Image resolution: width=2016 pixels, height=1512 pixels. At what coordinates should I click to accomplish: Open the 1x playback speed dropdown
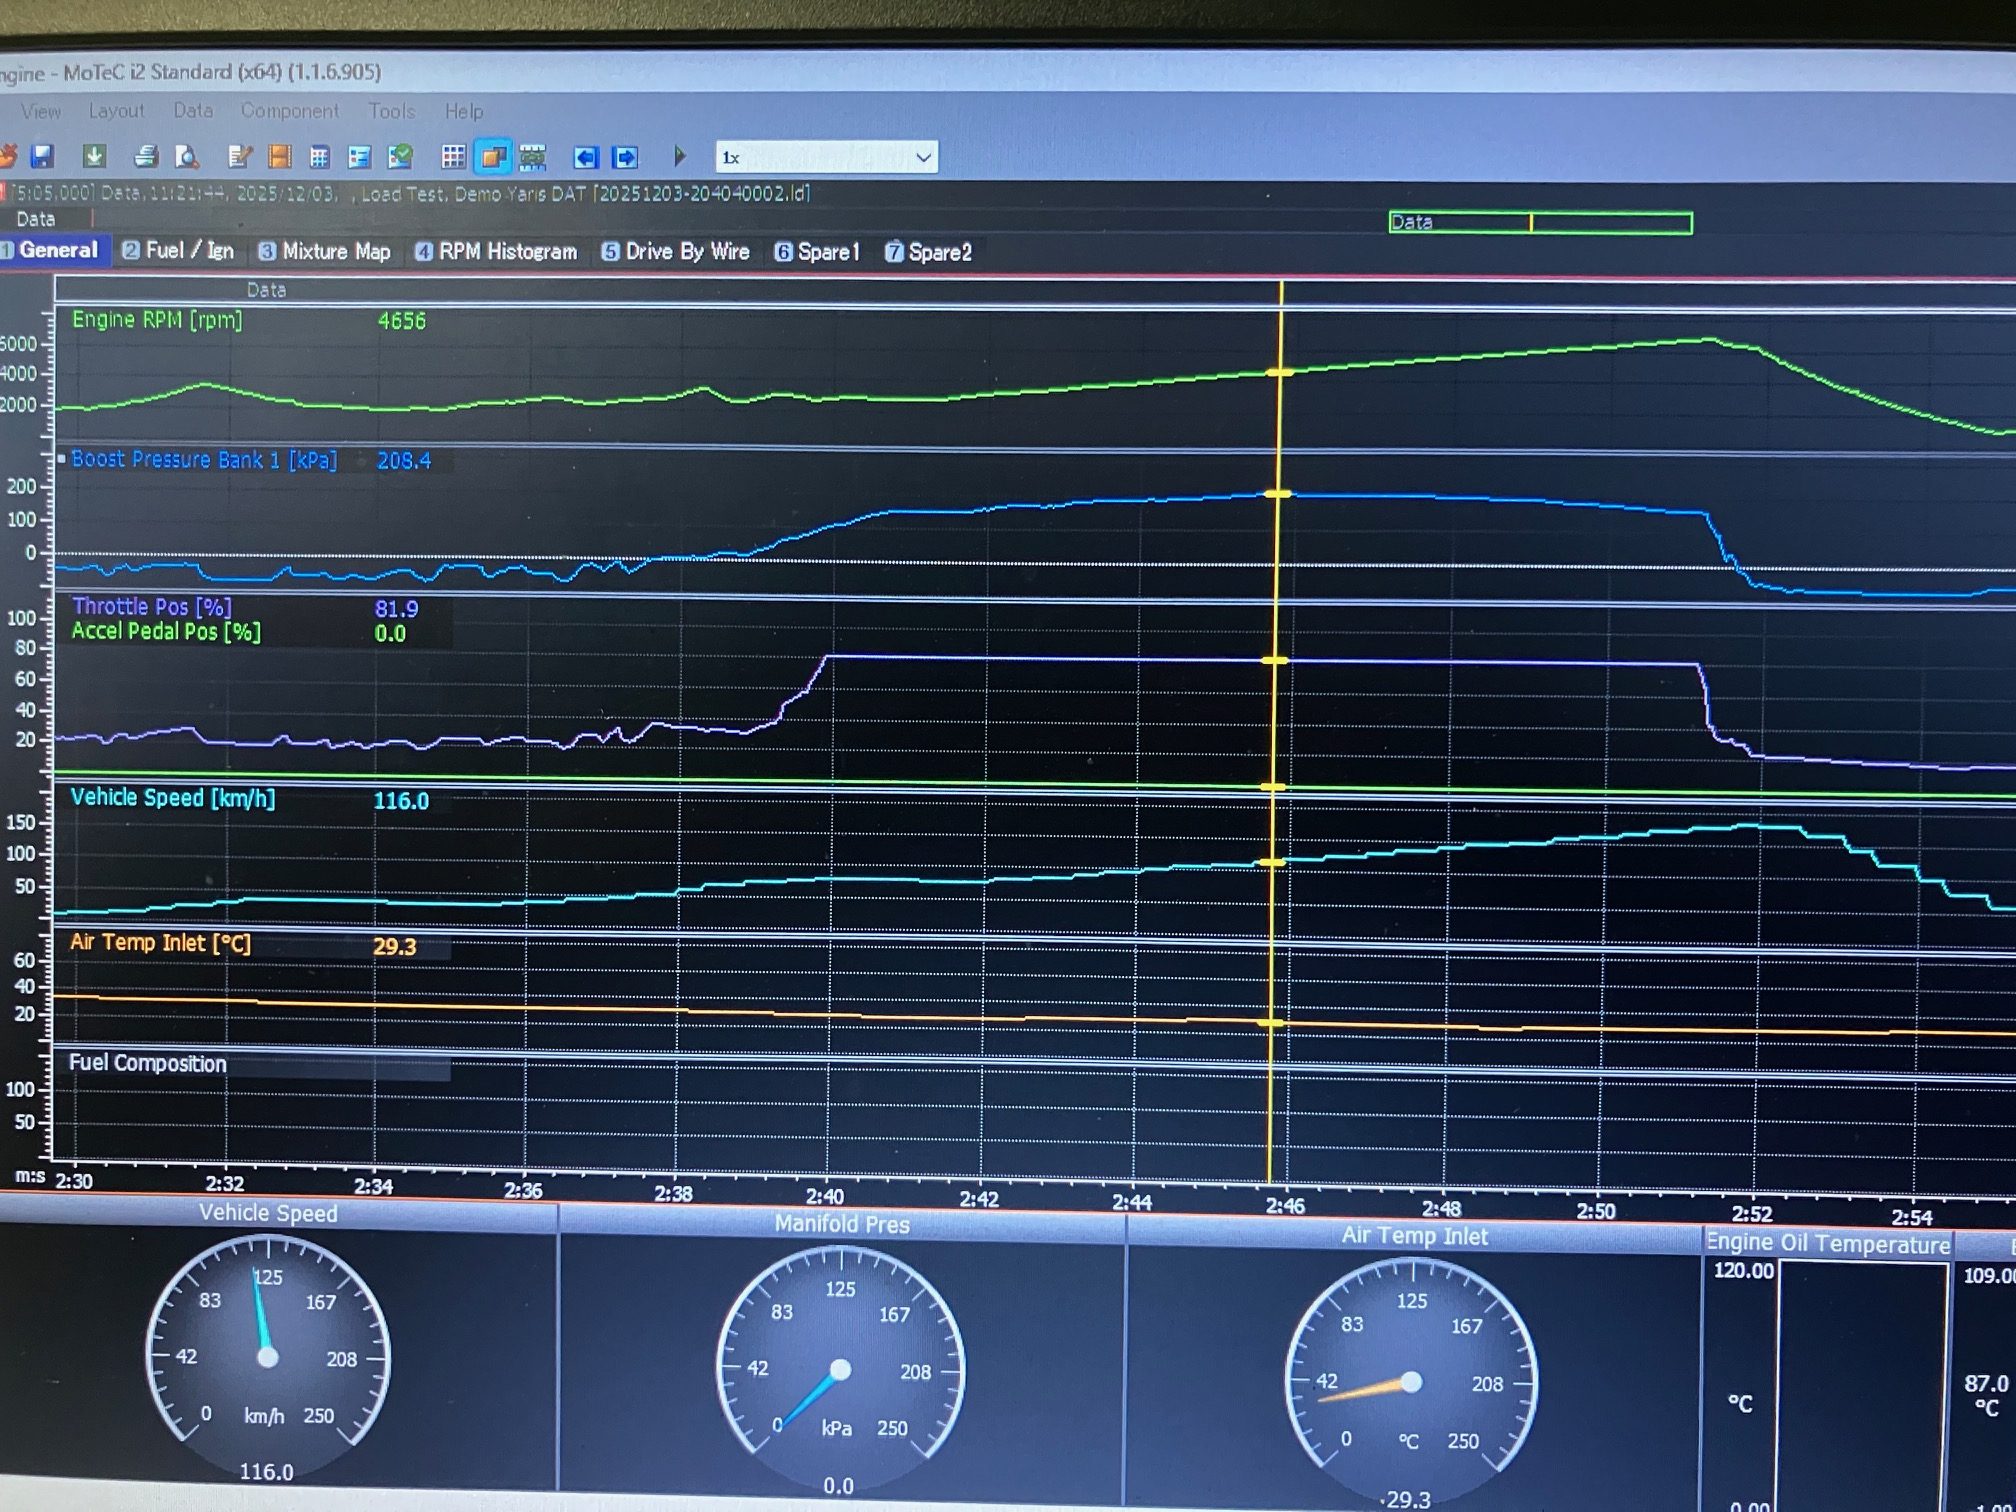[x=924, y=157]
